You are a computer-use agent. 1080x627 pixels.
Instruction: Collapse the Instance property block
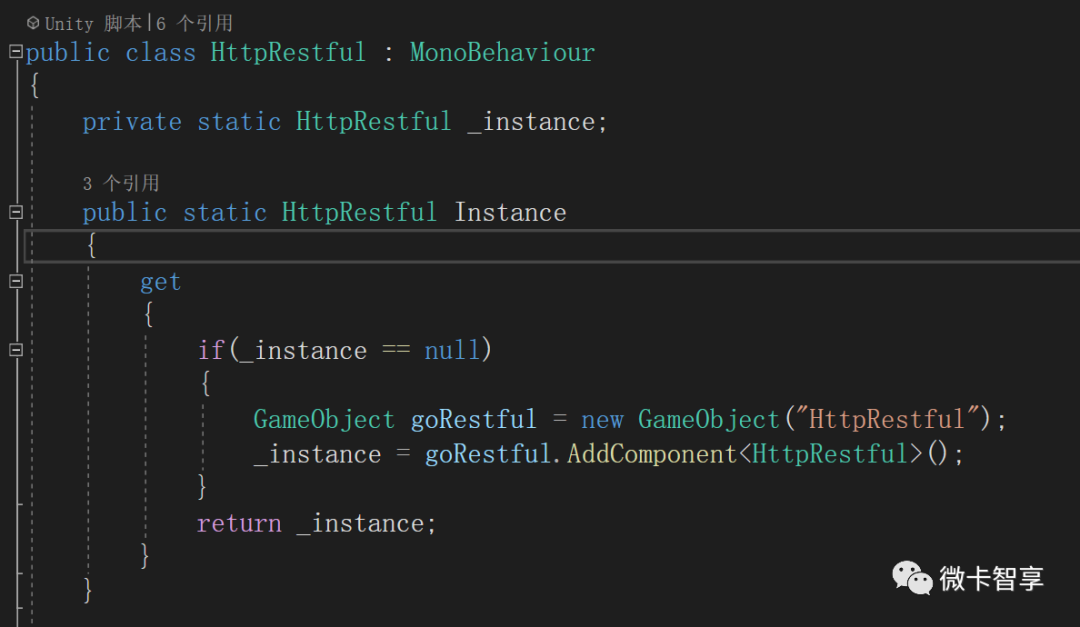[x=15, y=212]
